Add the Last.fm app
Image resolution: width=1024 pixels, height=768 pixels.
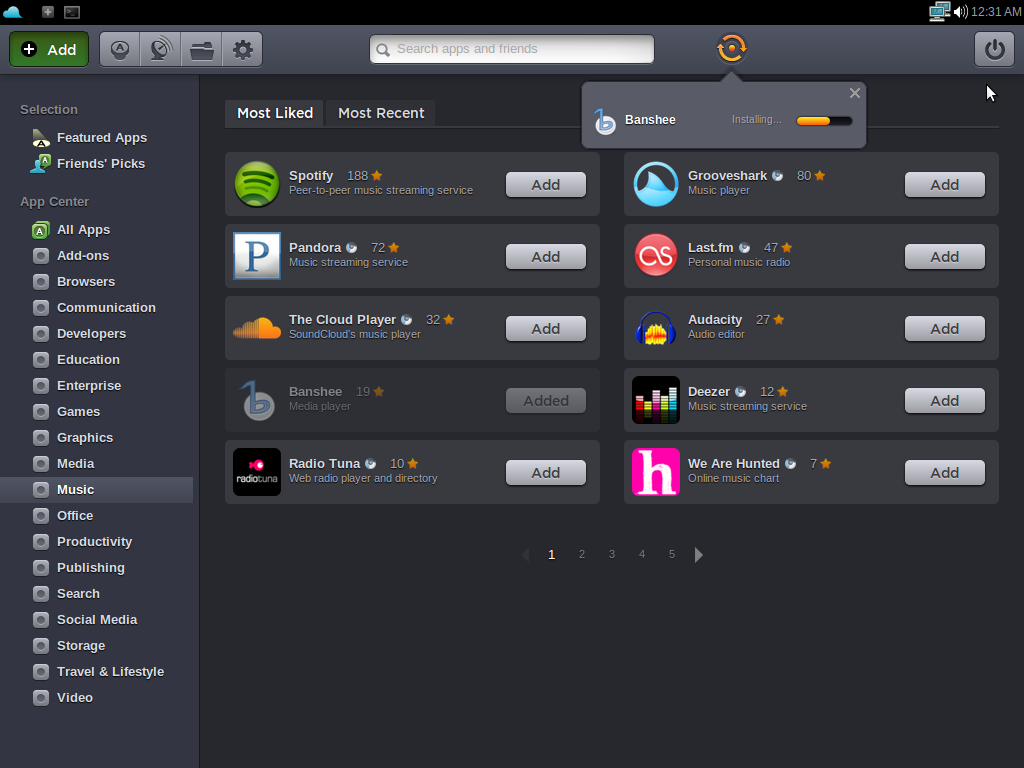point(944,257)
